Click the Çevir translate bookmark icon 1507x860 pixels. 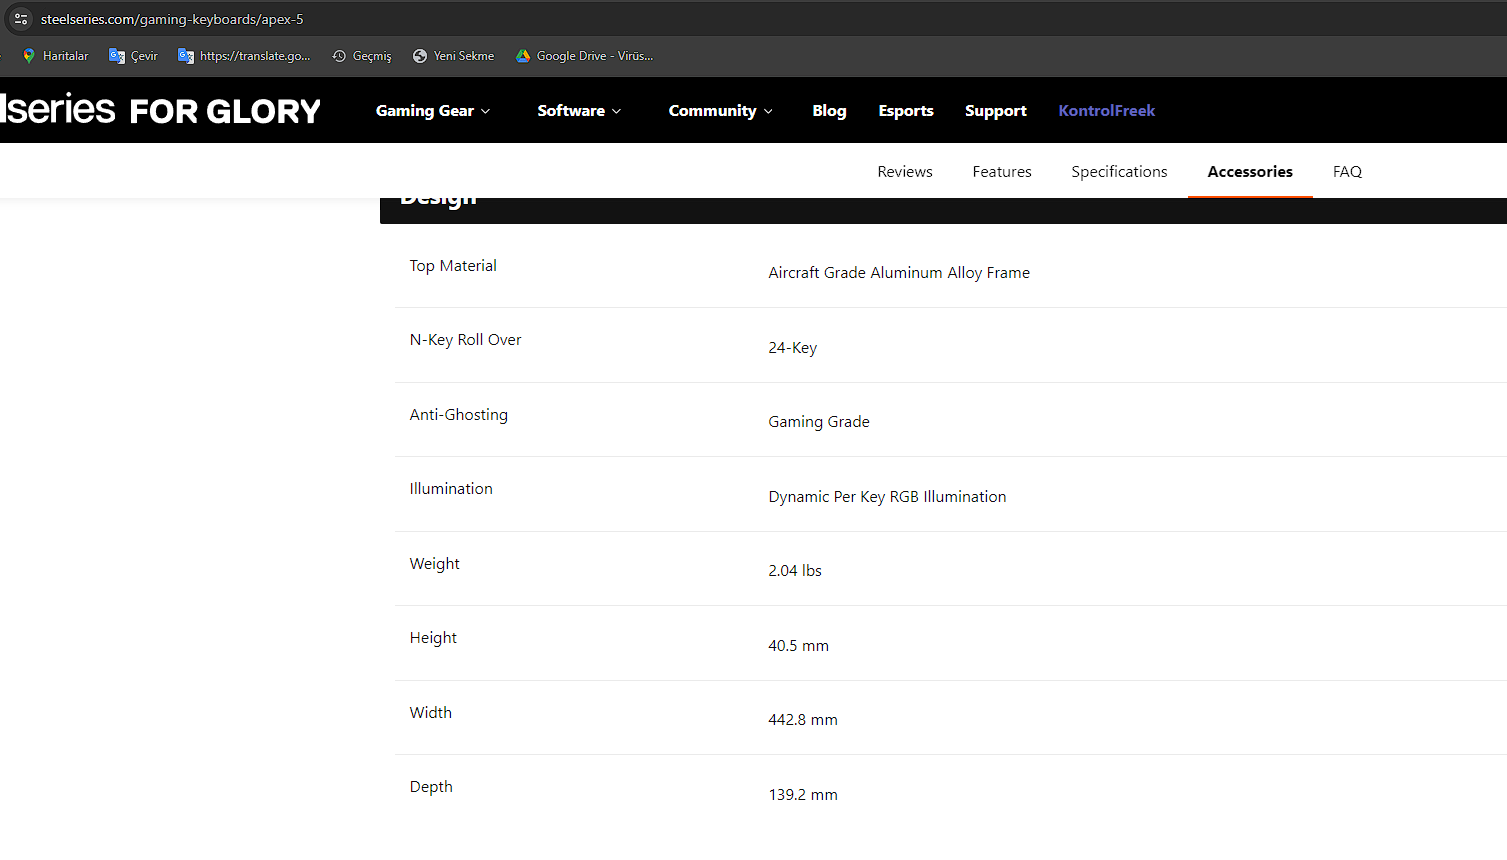(x=117, y=56)
